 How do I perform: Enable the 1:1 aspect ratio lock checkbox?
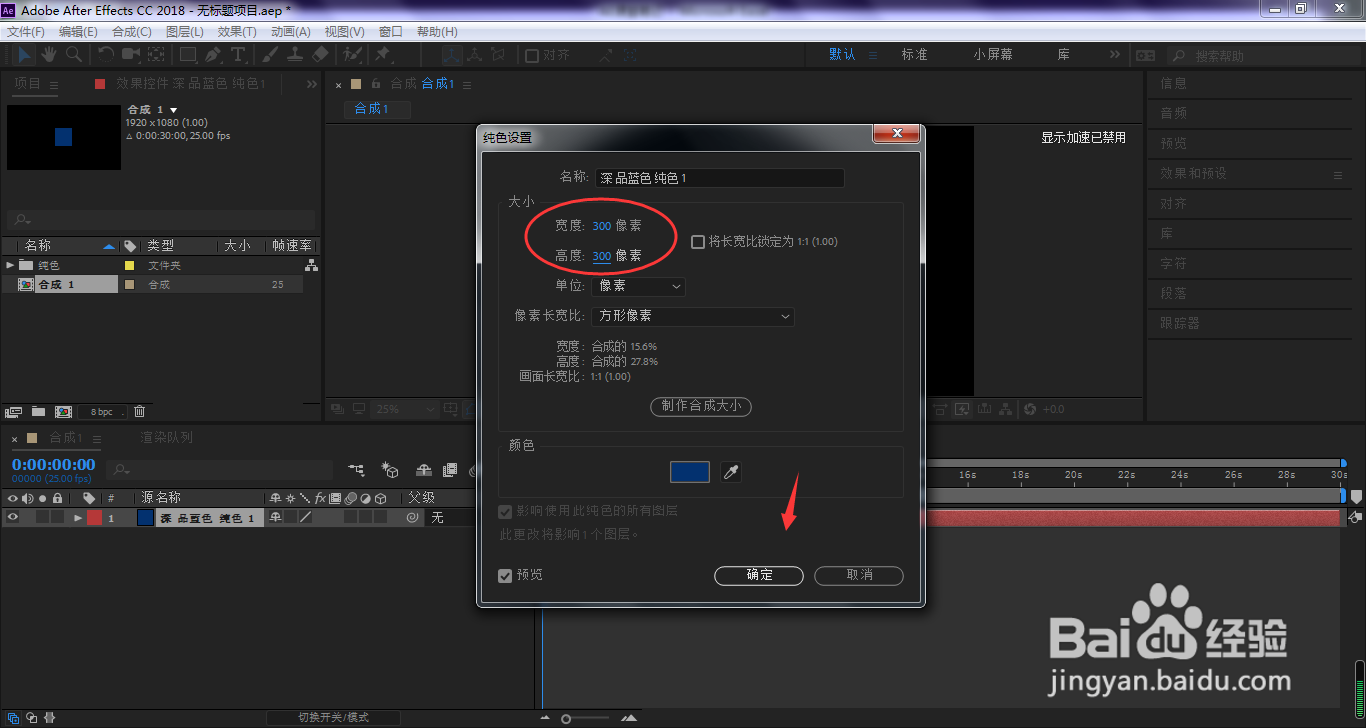697,241
